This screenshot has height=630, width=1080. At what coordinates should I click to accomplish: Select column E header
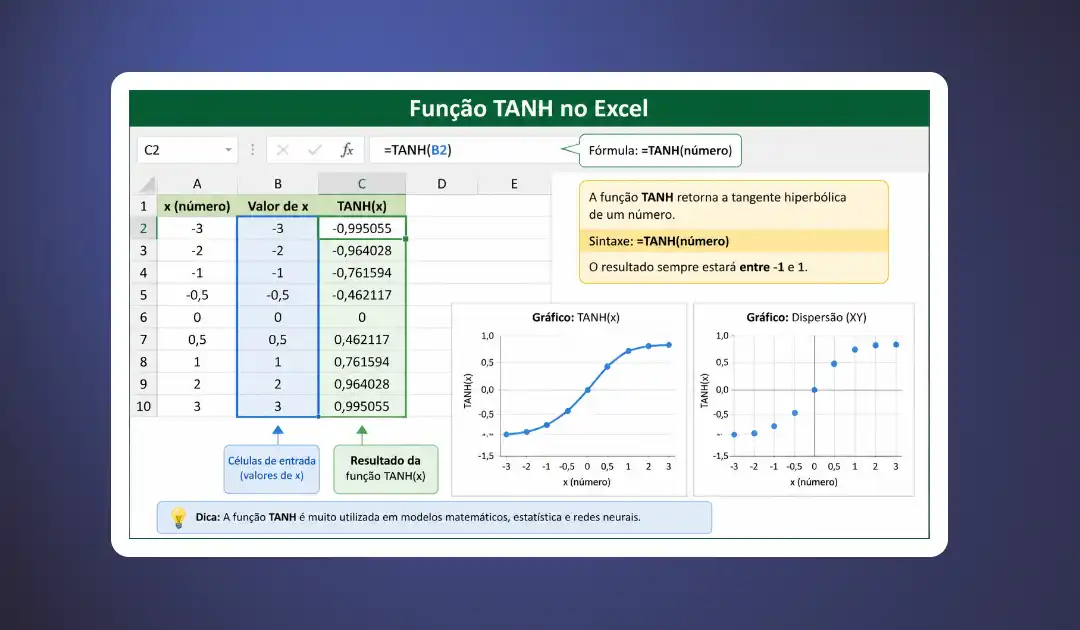point(514,184)
